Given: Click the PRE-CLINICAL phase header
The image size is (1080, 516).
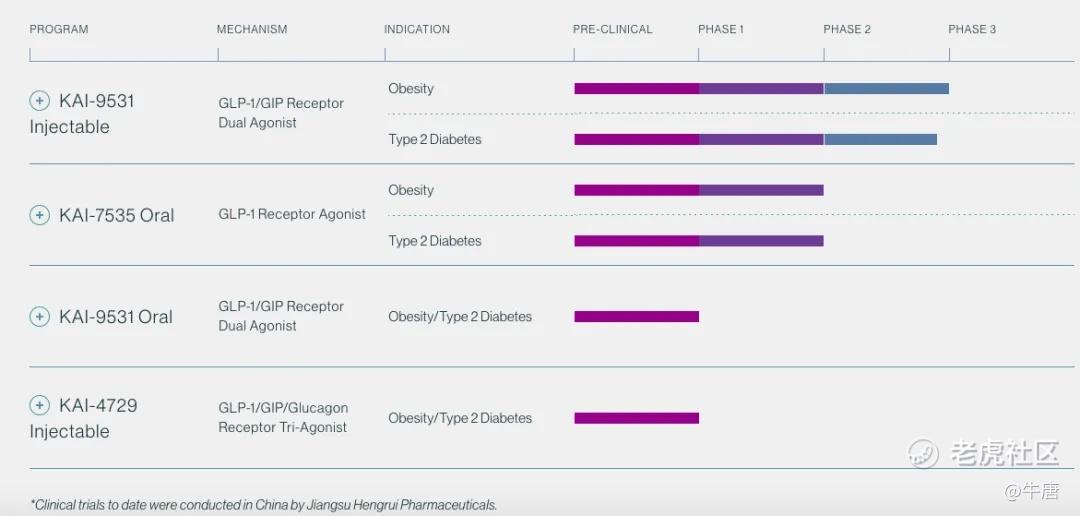Looking at the screenshot, I should [612, 29].
